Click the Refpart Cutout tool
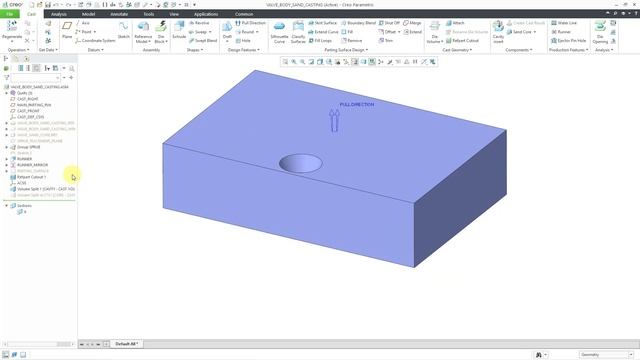 point(462,41)
